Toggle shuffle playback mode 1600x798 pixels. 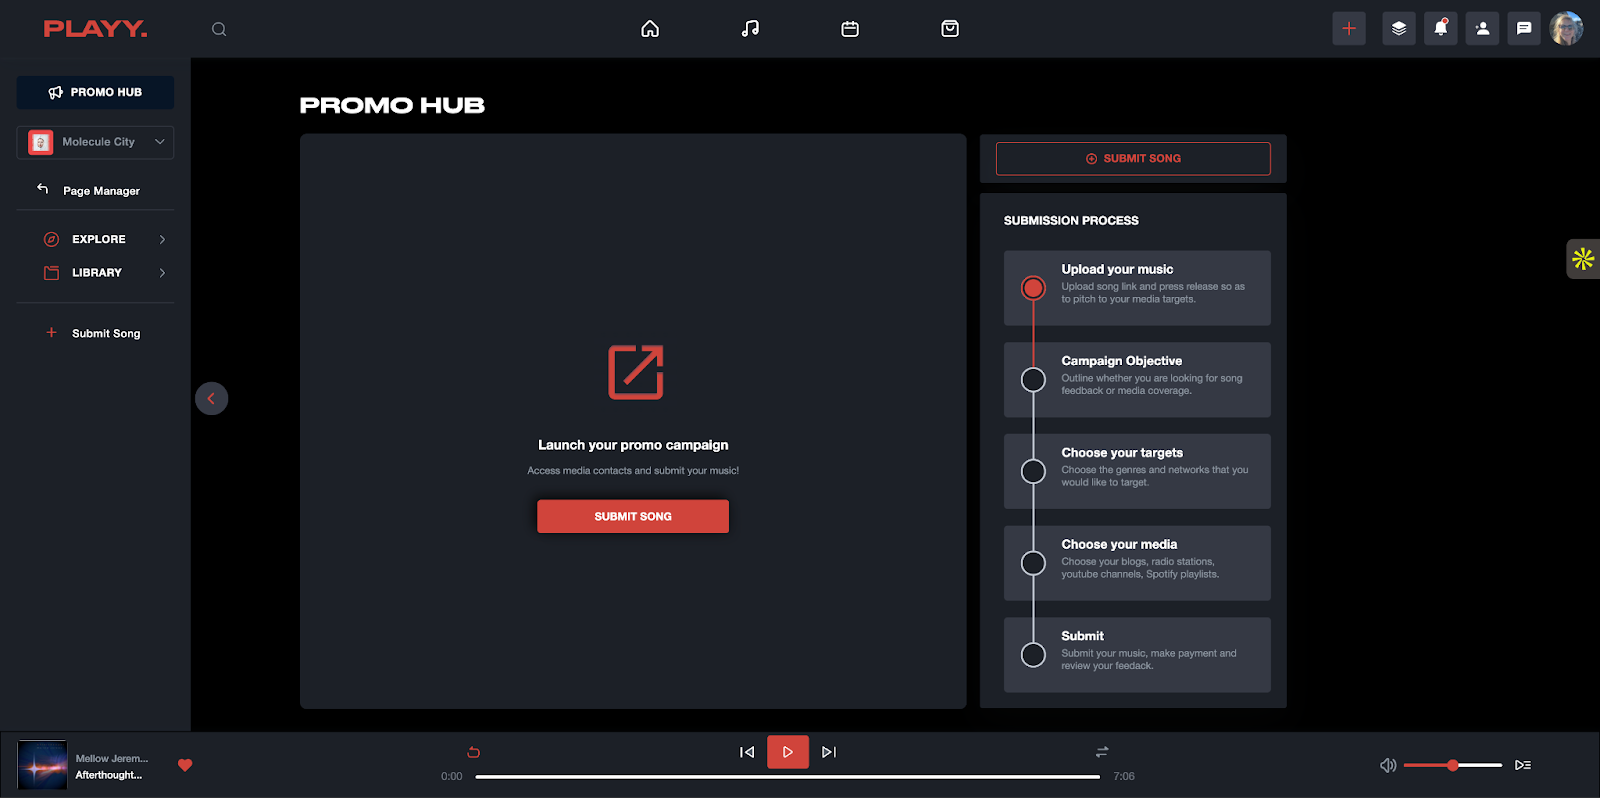click(x=1102, y=752)
